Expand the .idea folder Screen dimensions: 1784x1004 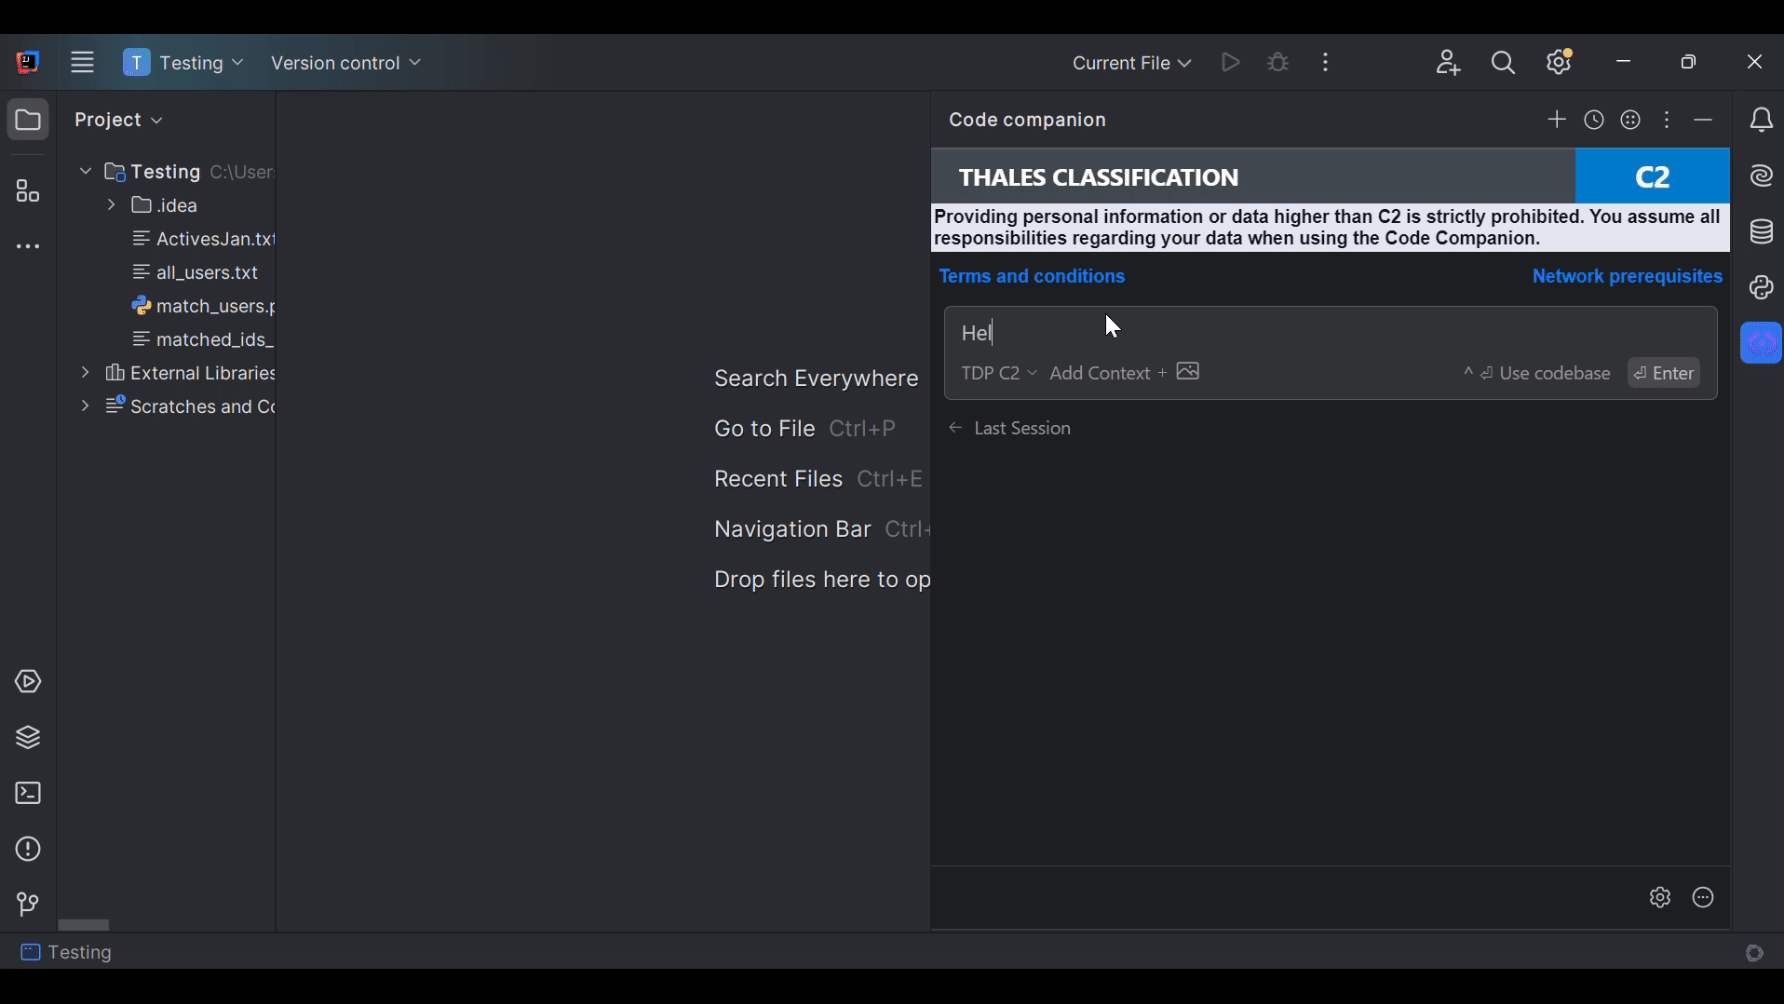pyautogui.click(x=111, y=206)
